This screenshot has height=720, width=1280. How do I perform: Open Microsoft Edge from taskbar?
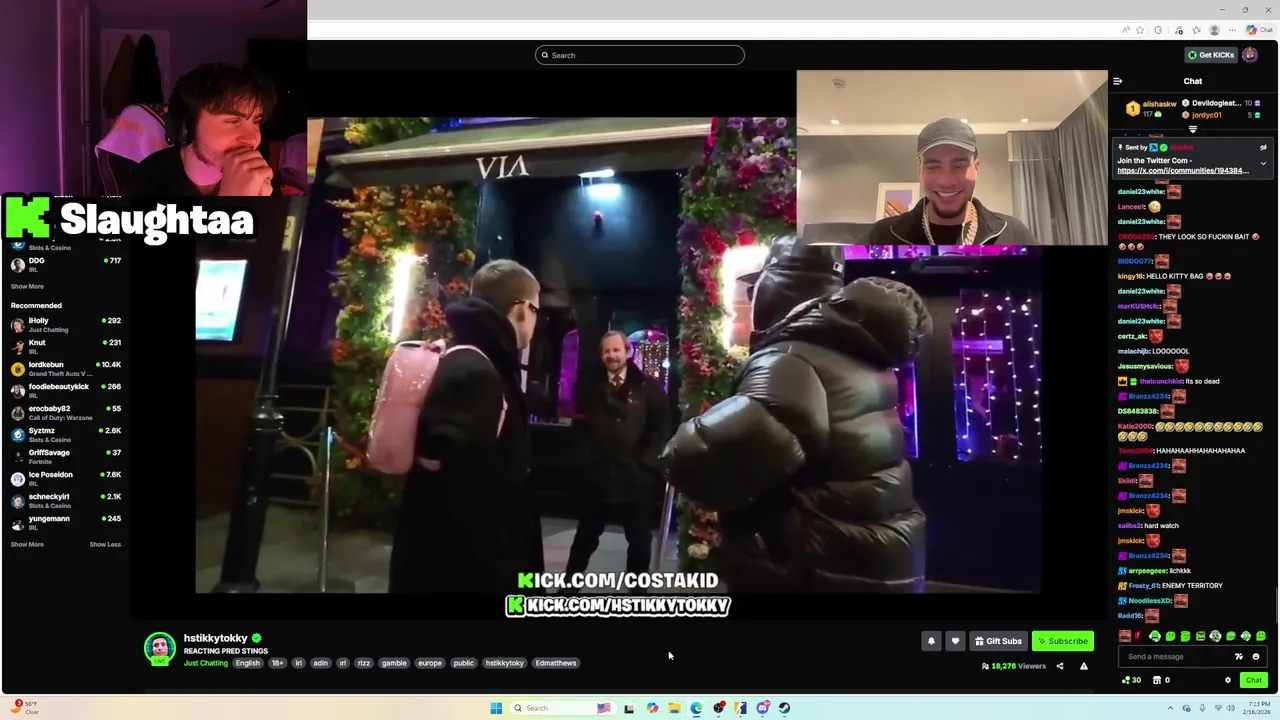tap(696, 708)
